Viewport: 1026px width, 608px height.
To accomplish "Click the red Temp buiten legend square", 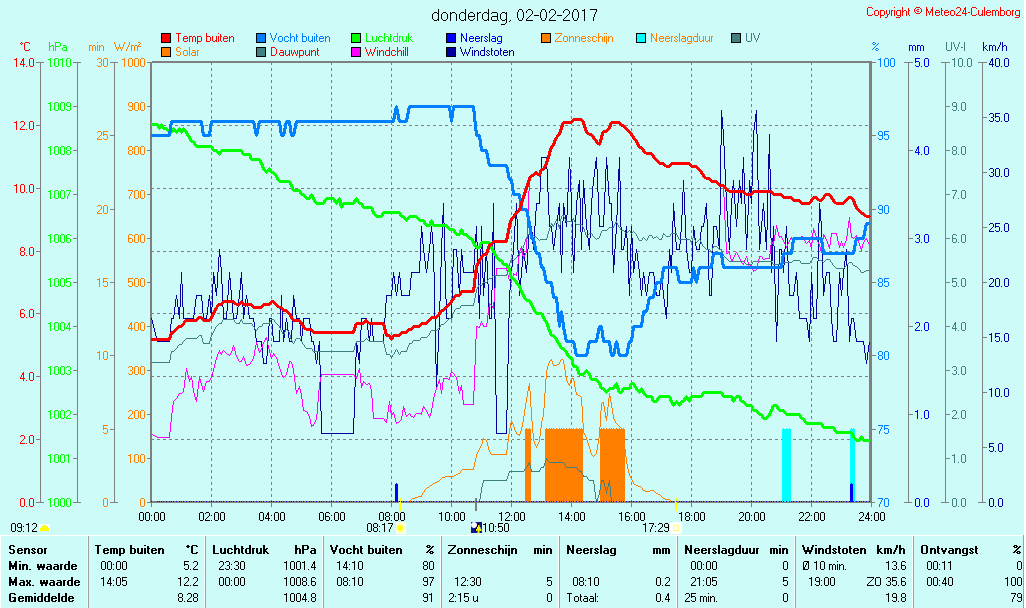I will coord(166,38).
